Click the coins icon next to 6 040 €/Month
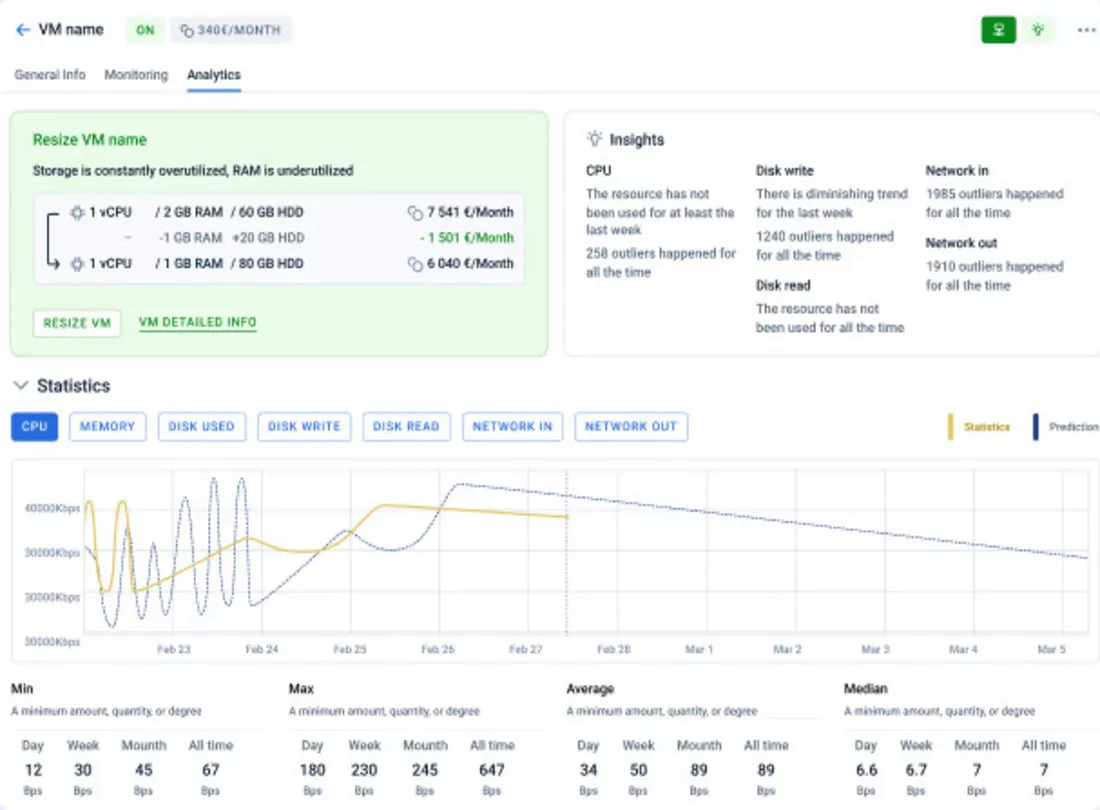The width and height of the screenshot is (1100, 810). point(415,264)
